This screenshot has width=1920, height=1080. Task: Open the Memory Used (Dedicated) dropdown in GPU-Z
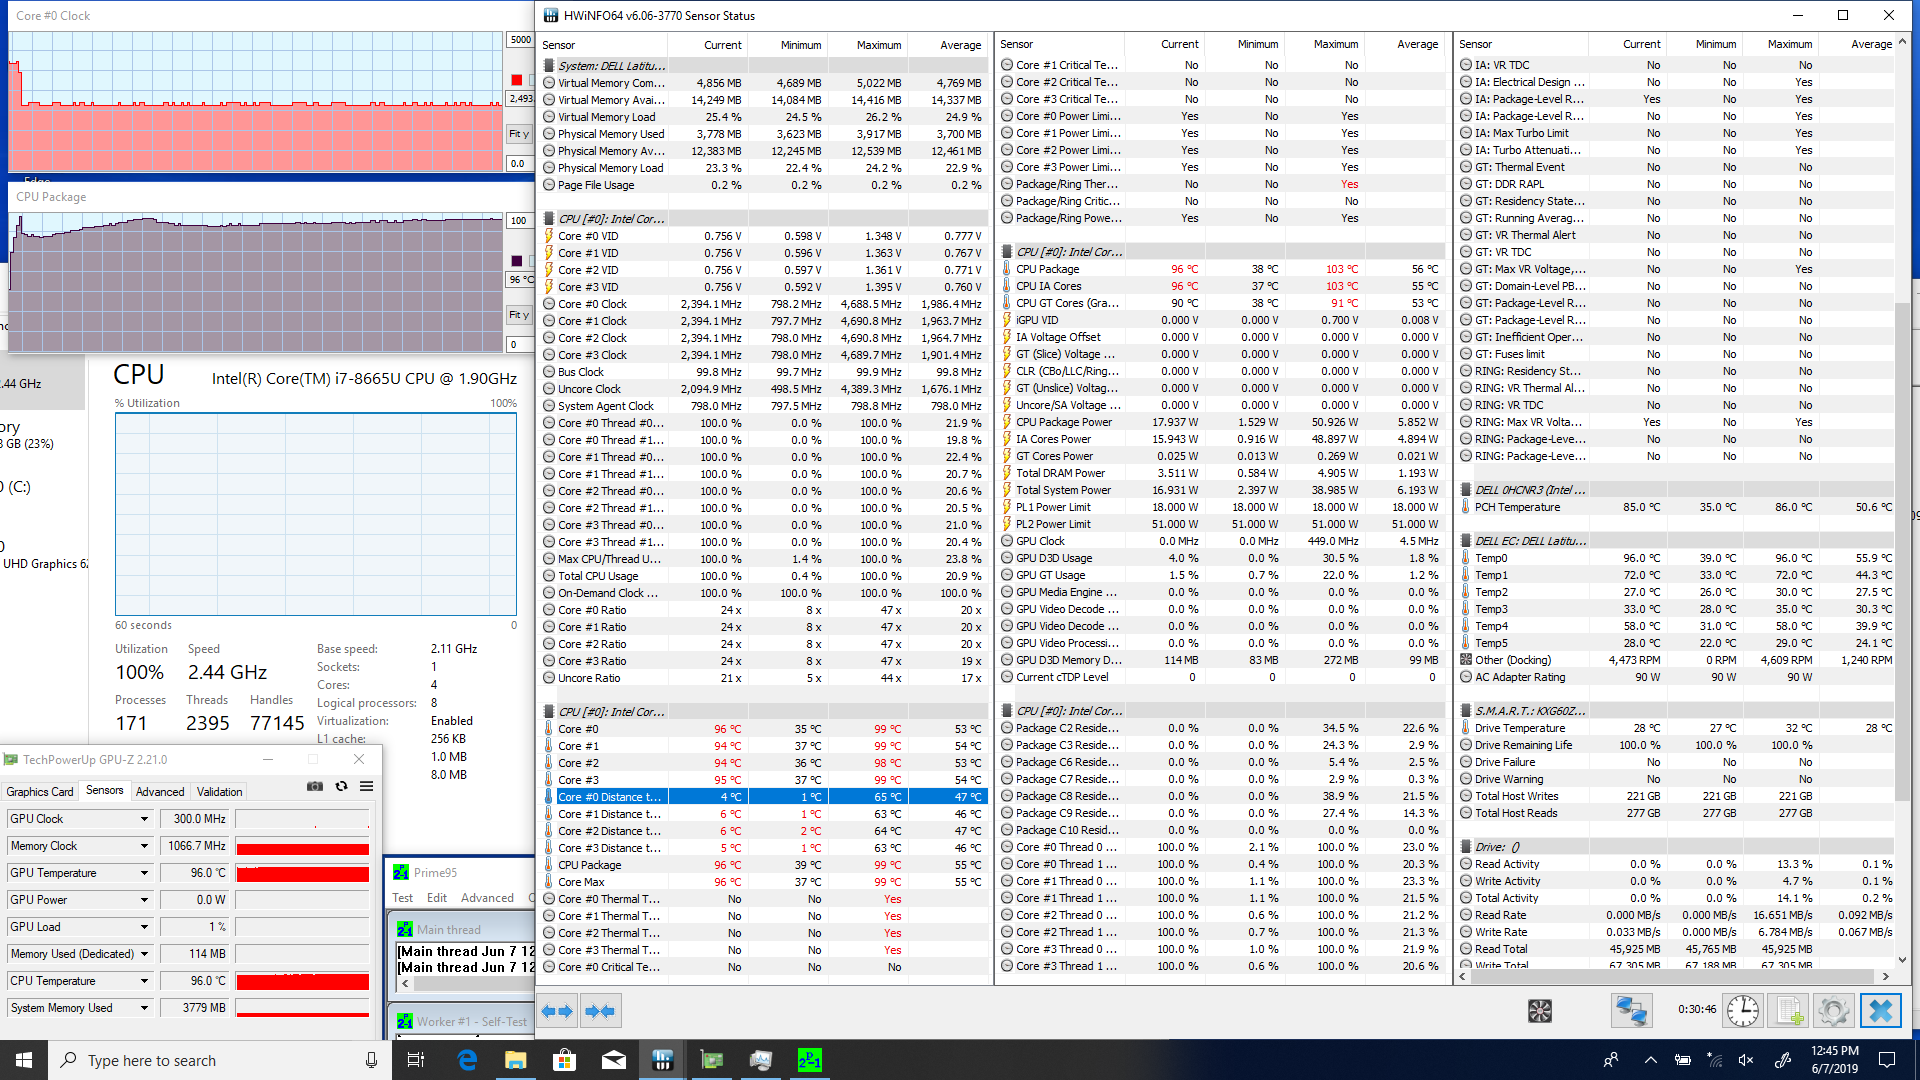click(x=144, y=954)
